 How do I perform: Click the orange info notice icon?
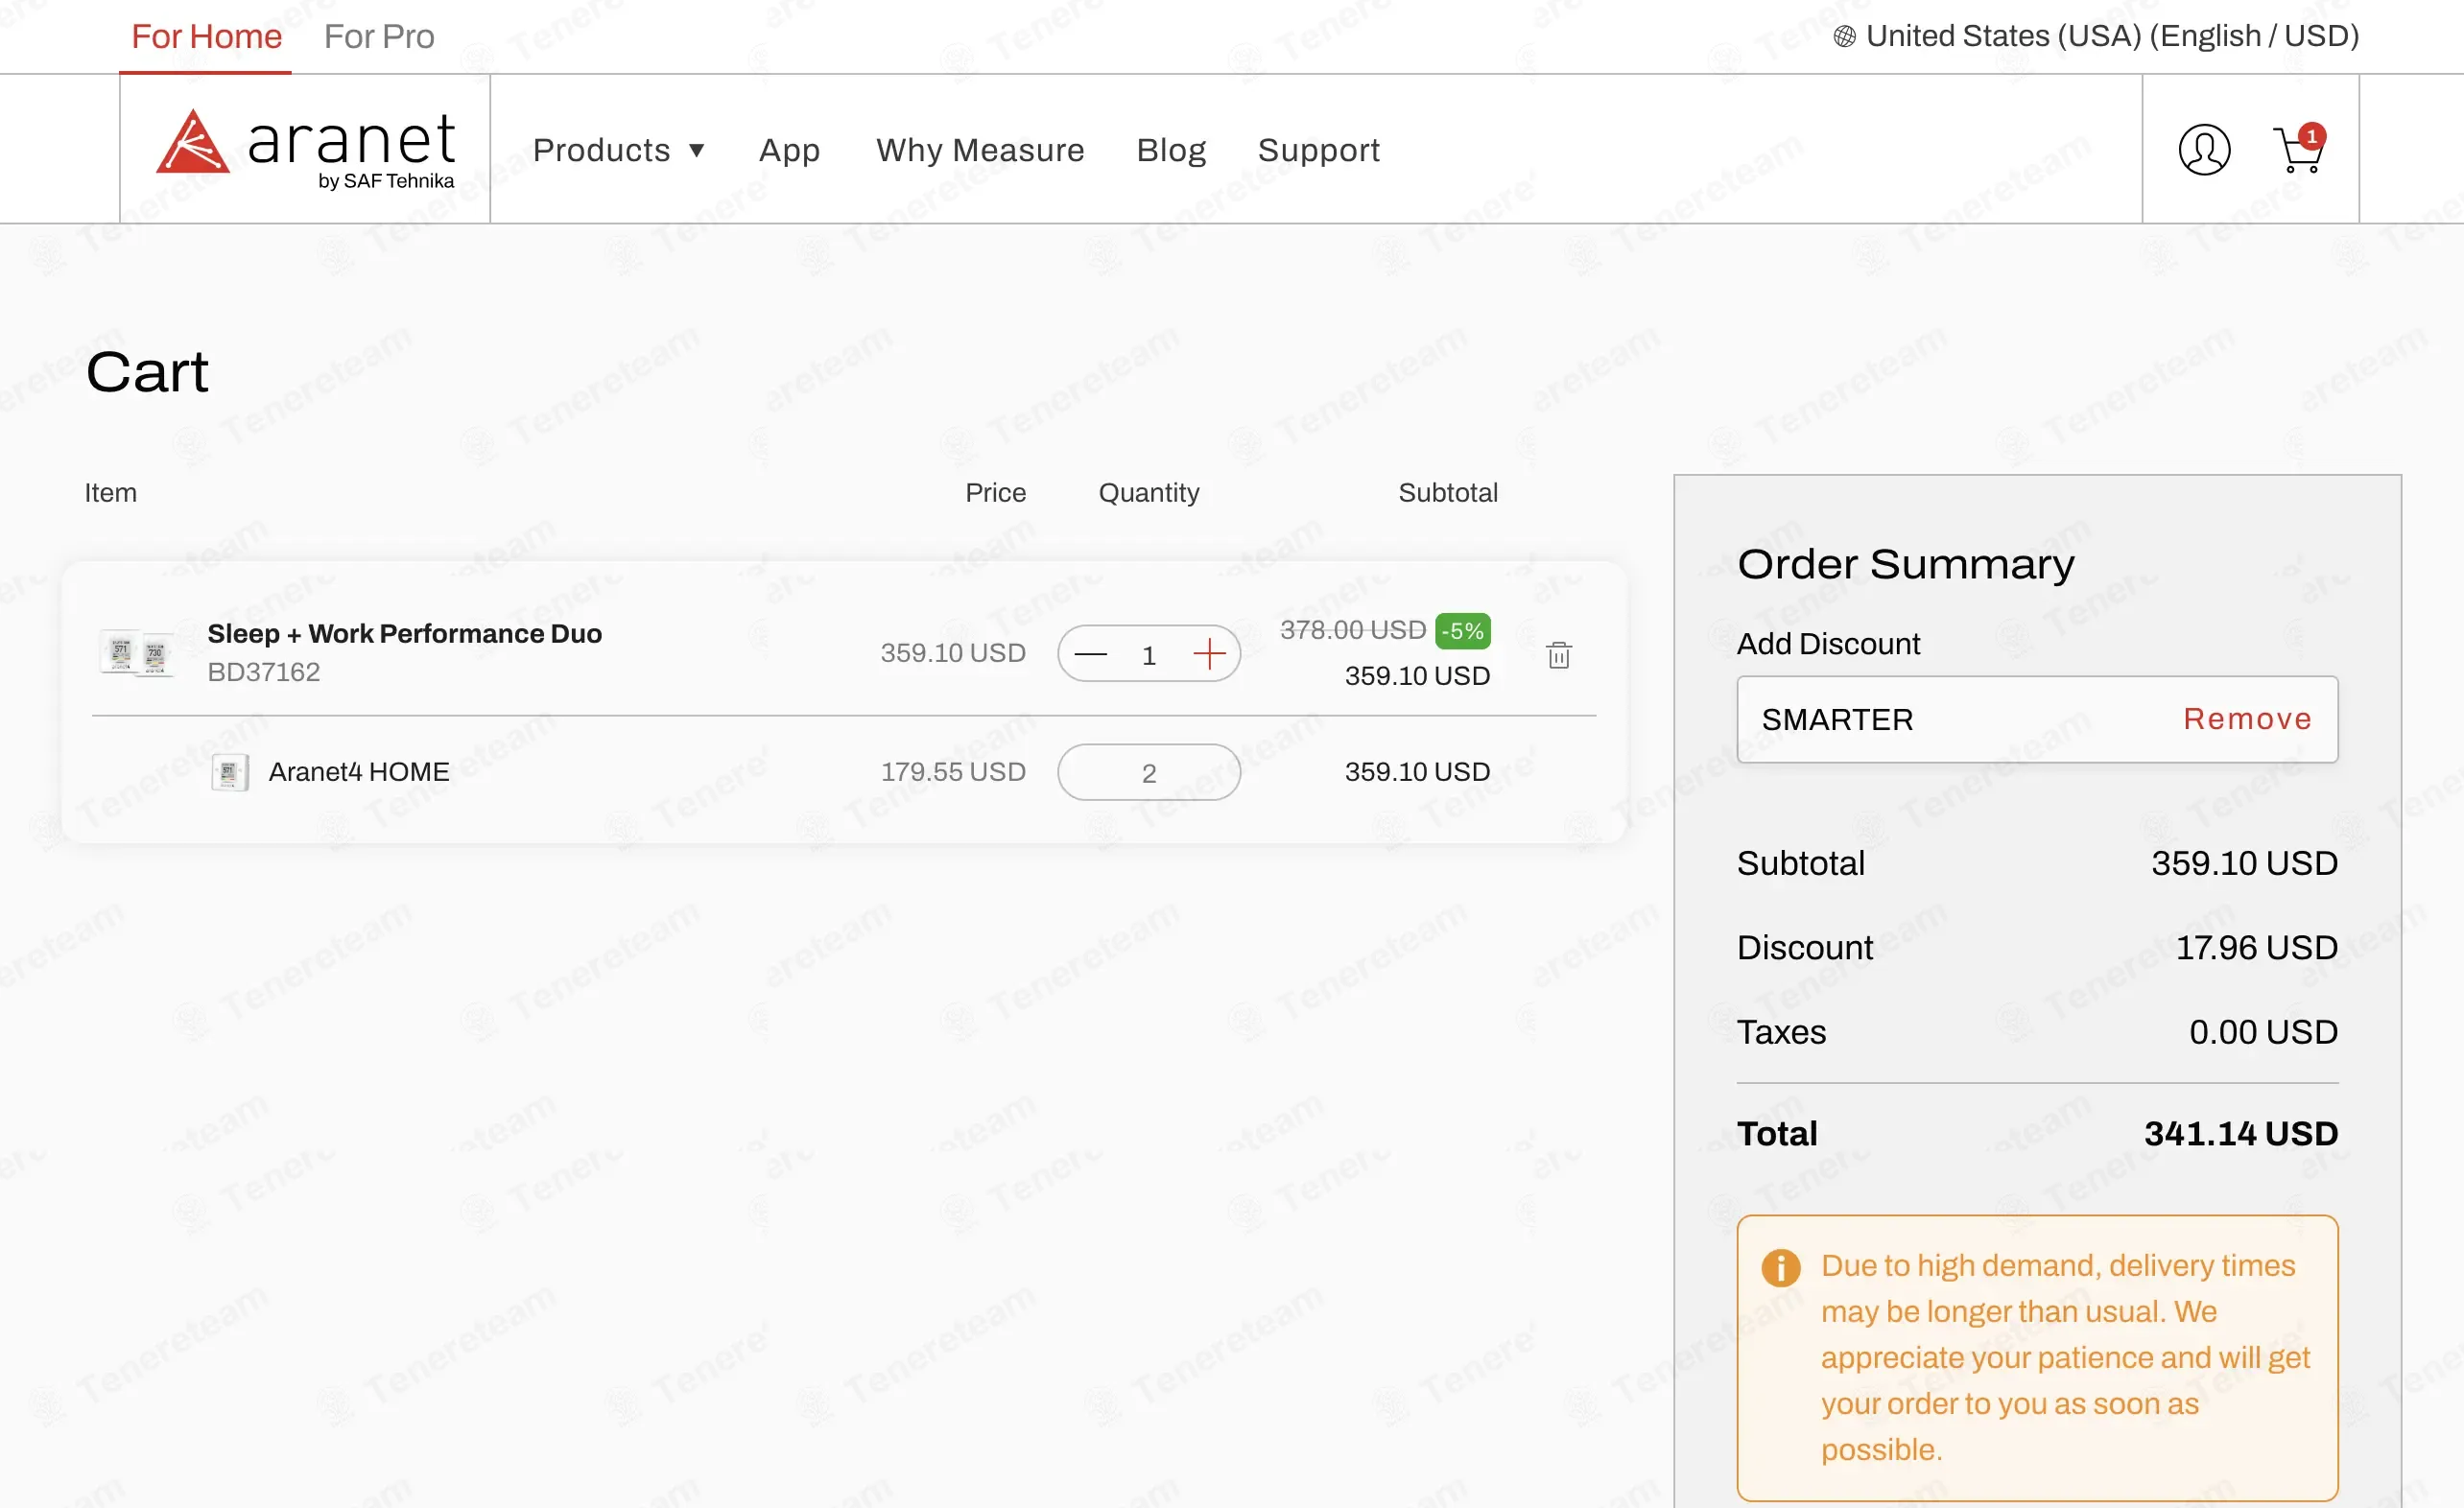point(1780,1267)
